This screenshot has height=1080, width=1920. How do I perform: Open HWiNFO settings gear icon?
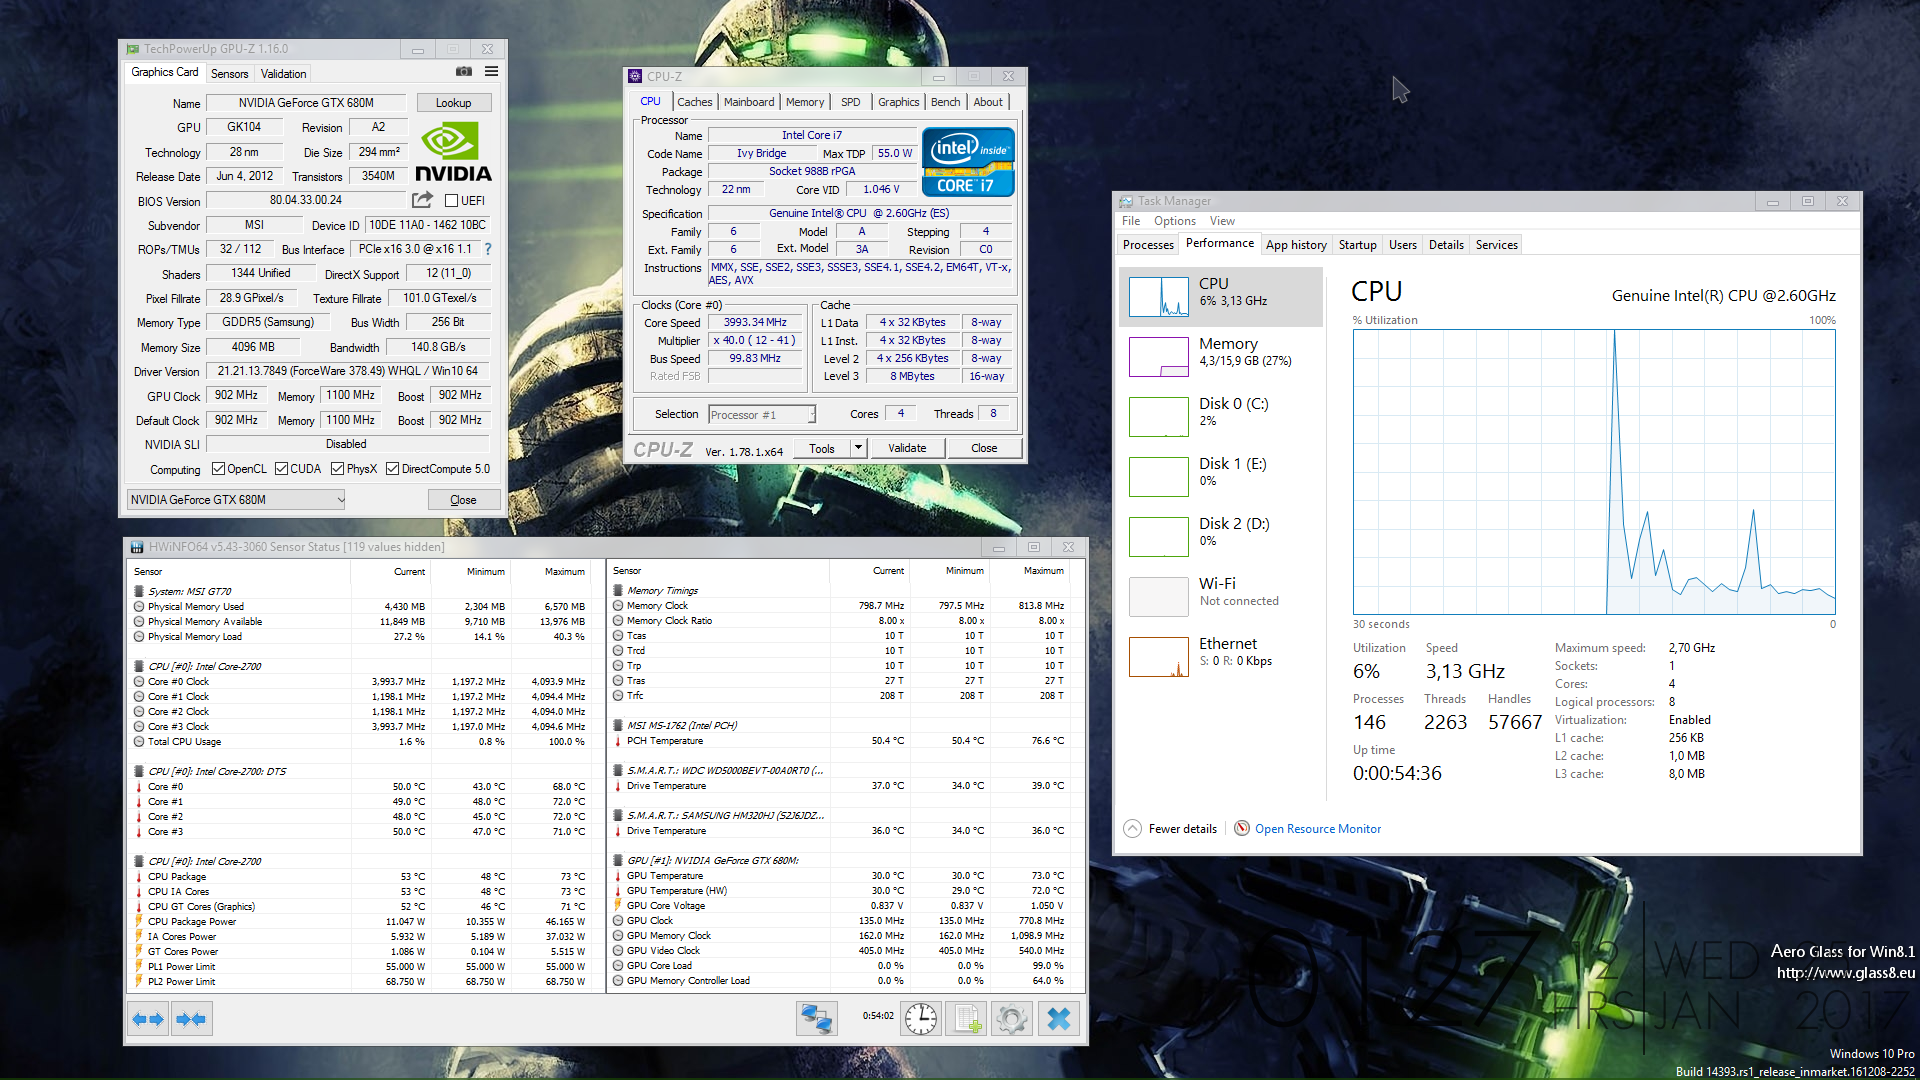pos(1011,1019)
